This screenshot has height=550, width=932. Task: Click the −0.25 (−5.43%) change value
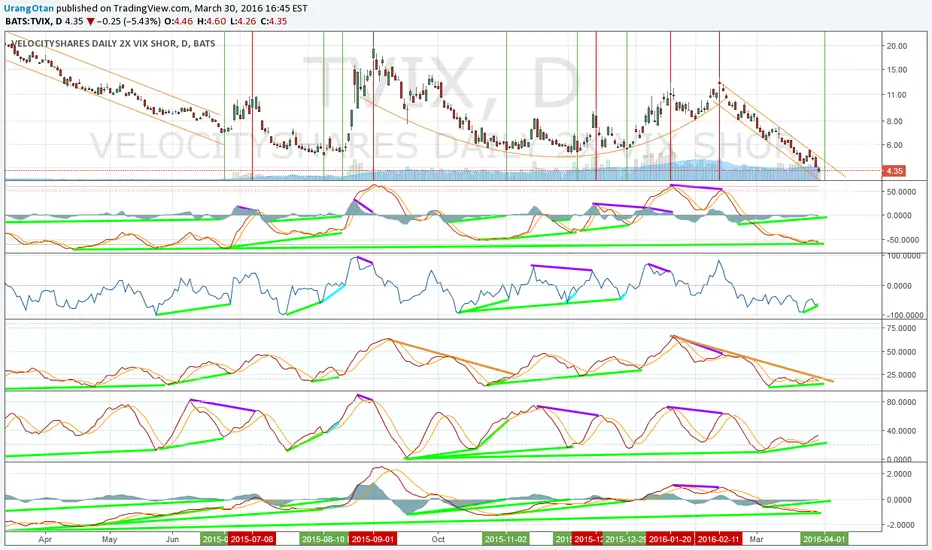pyautogui.click(x=129, y=21)
